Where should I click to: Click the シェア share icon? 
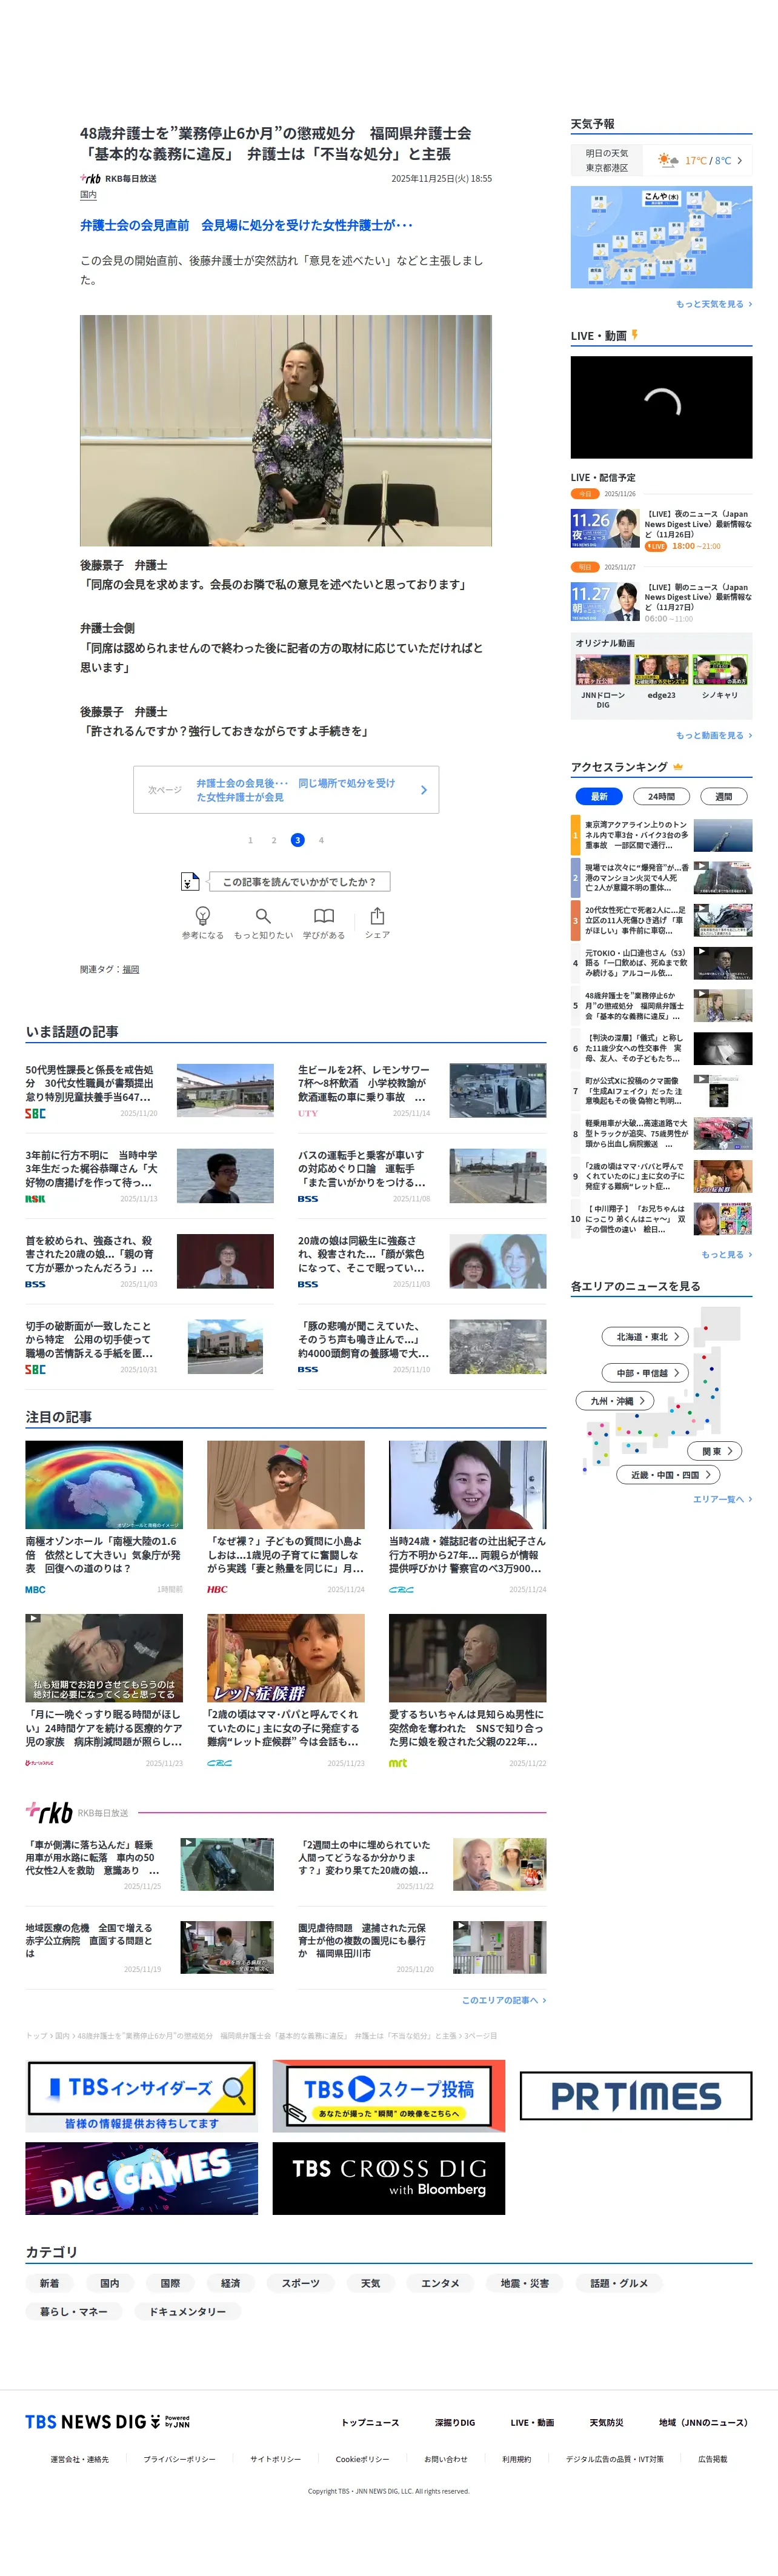377,915
